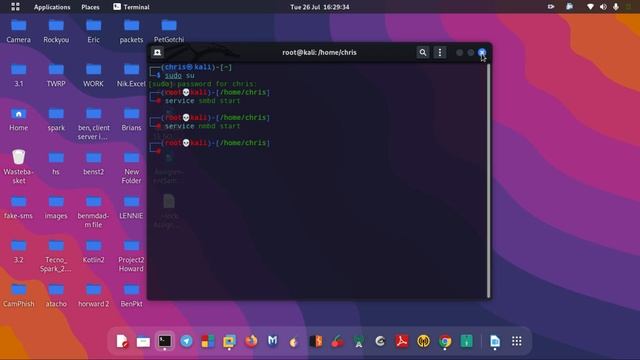Screen dimensions: 640x360
Task: Open the Applications menu
Action: pos(52,7)
